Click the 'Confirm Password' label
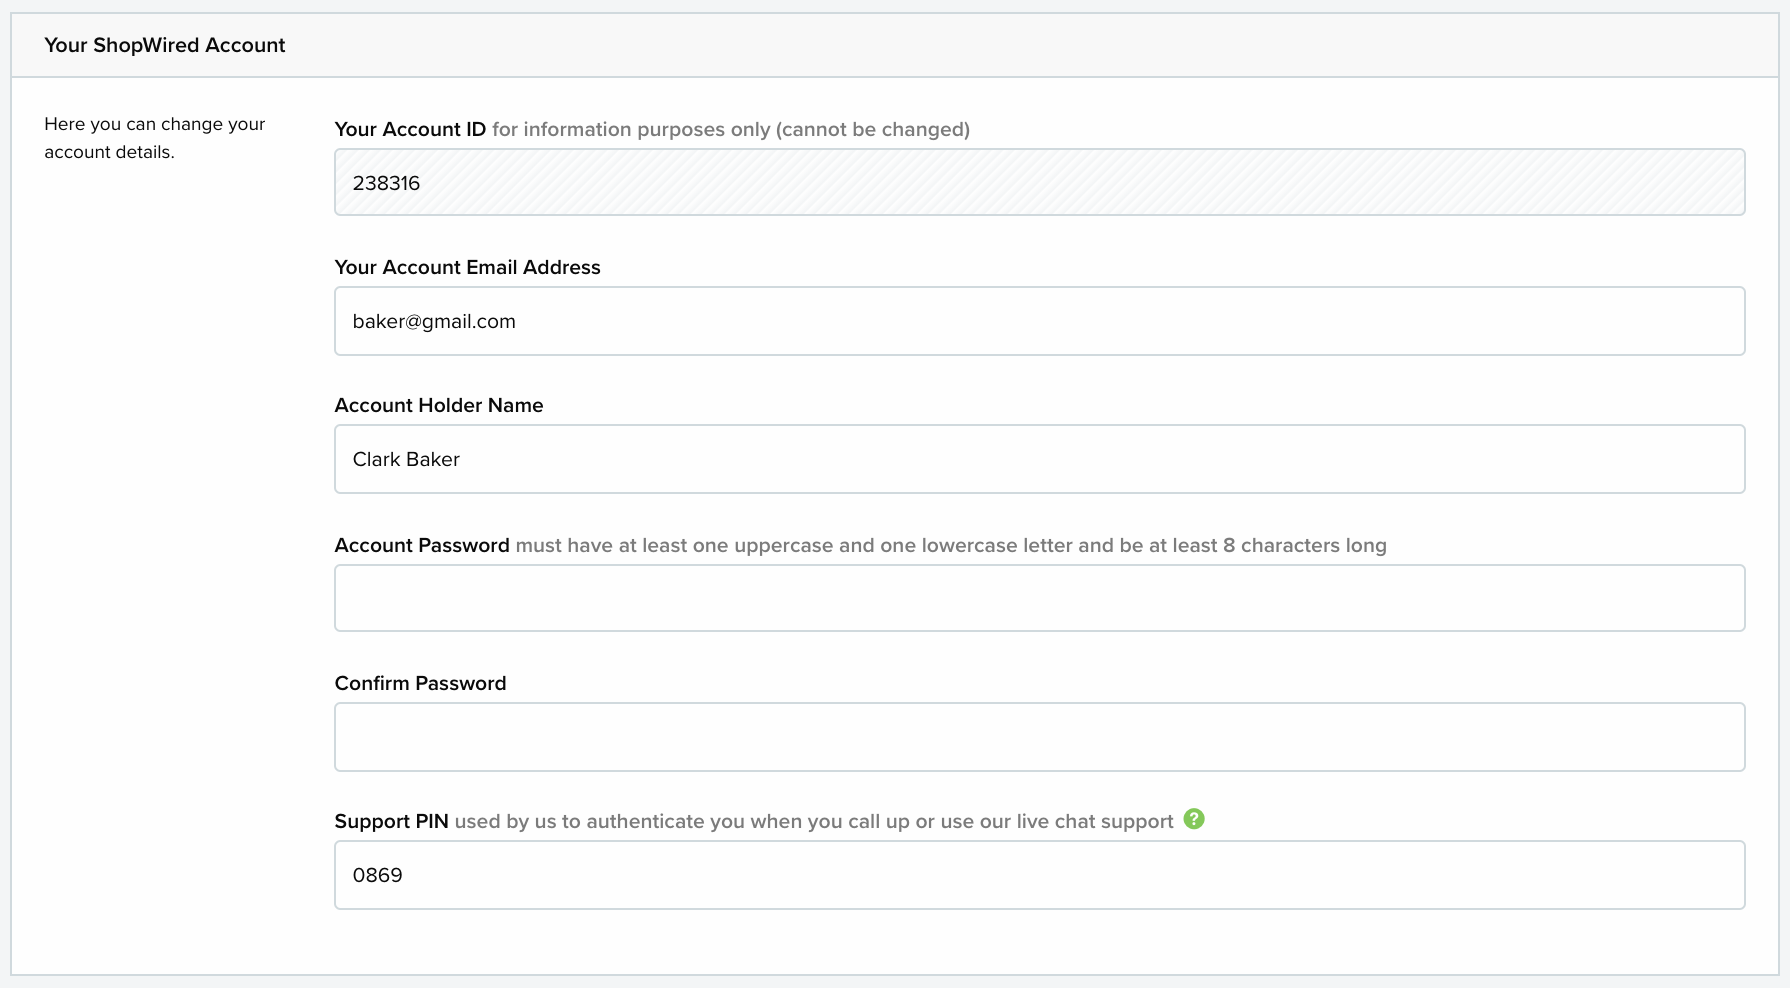The width and height of the screenshot is (1790, 988). pos(420,683)
